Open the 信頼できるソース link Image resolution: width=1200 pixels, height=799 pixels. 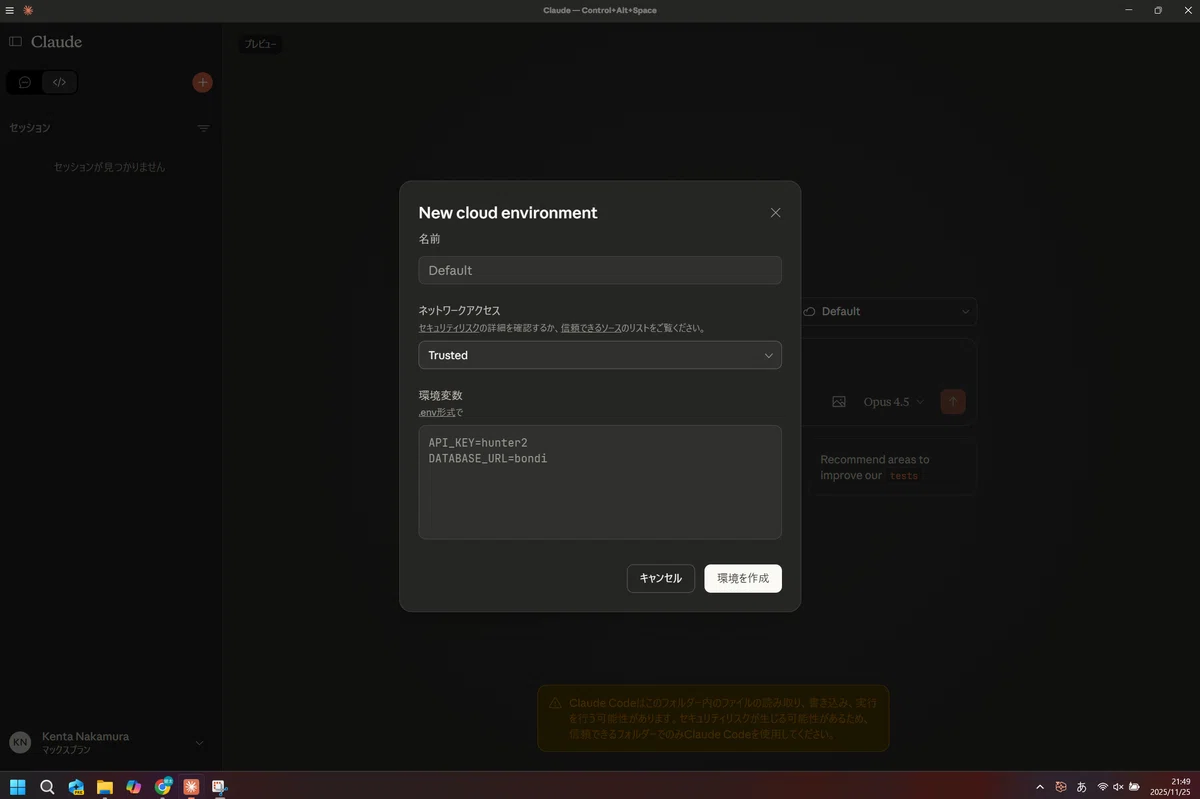[590, 328]
